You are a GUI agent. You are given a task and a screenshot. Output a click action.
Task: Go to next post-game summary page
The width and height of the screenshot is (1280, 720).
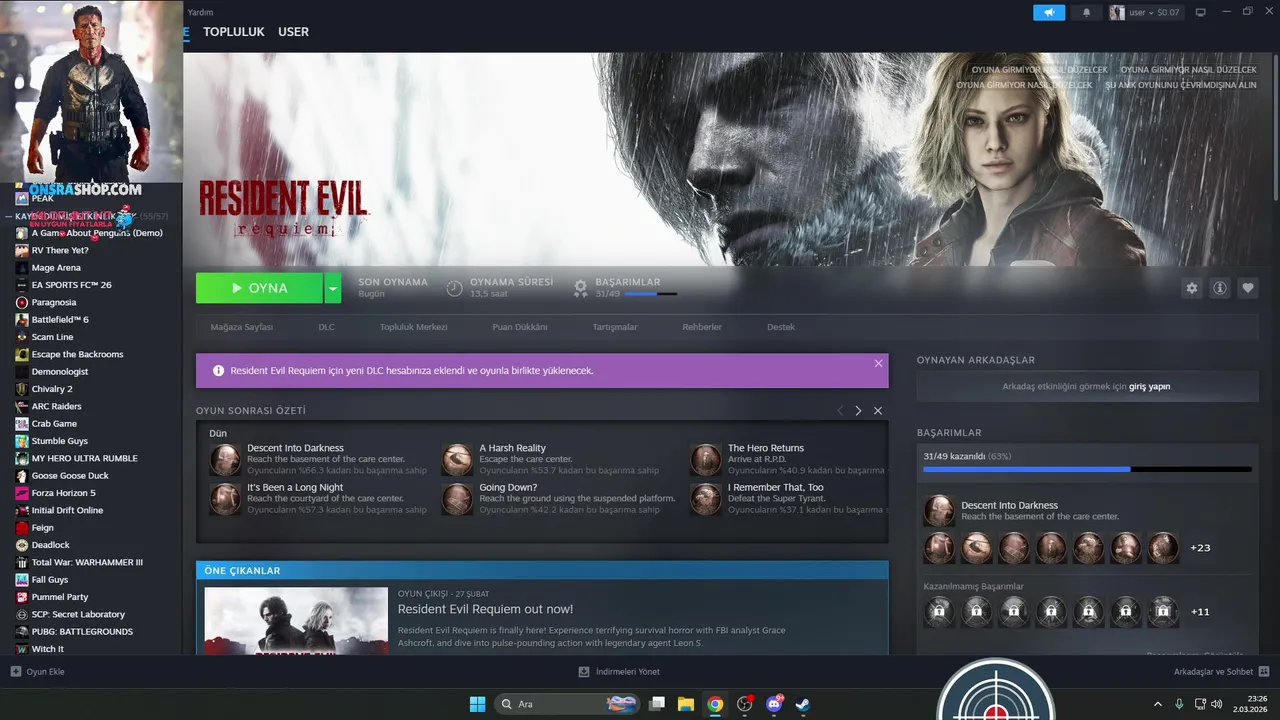[x=858, y=411]
